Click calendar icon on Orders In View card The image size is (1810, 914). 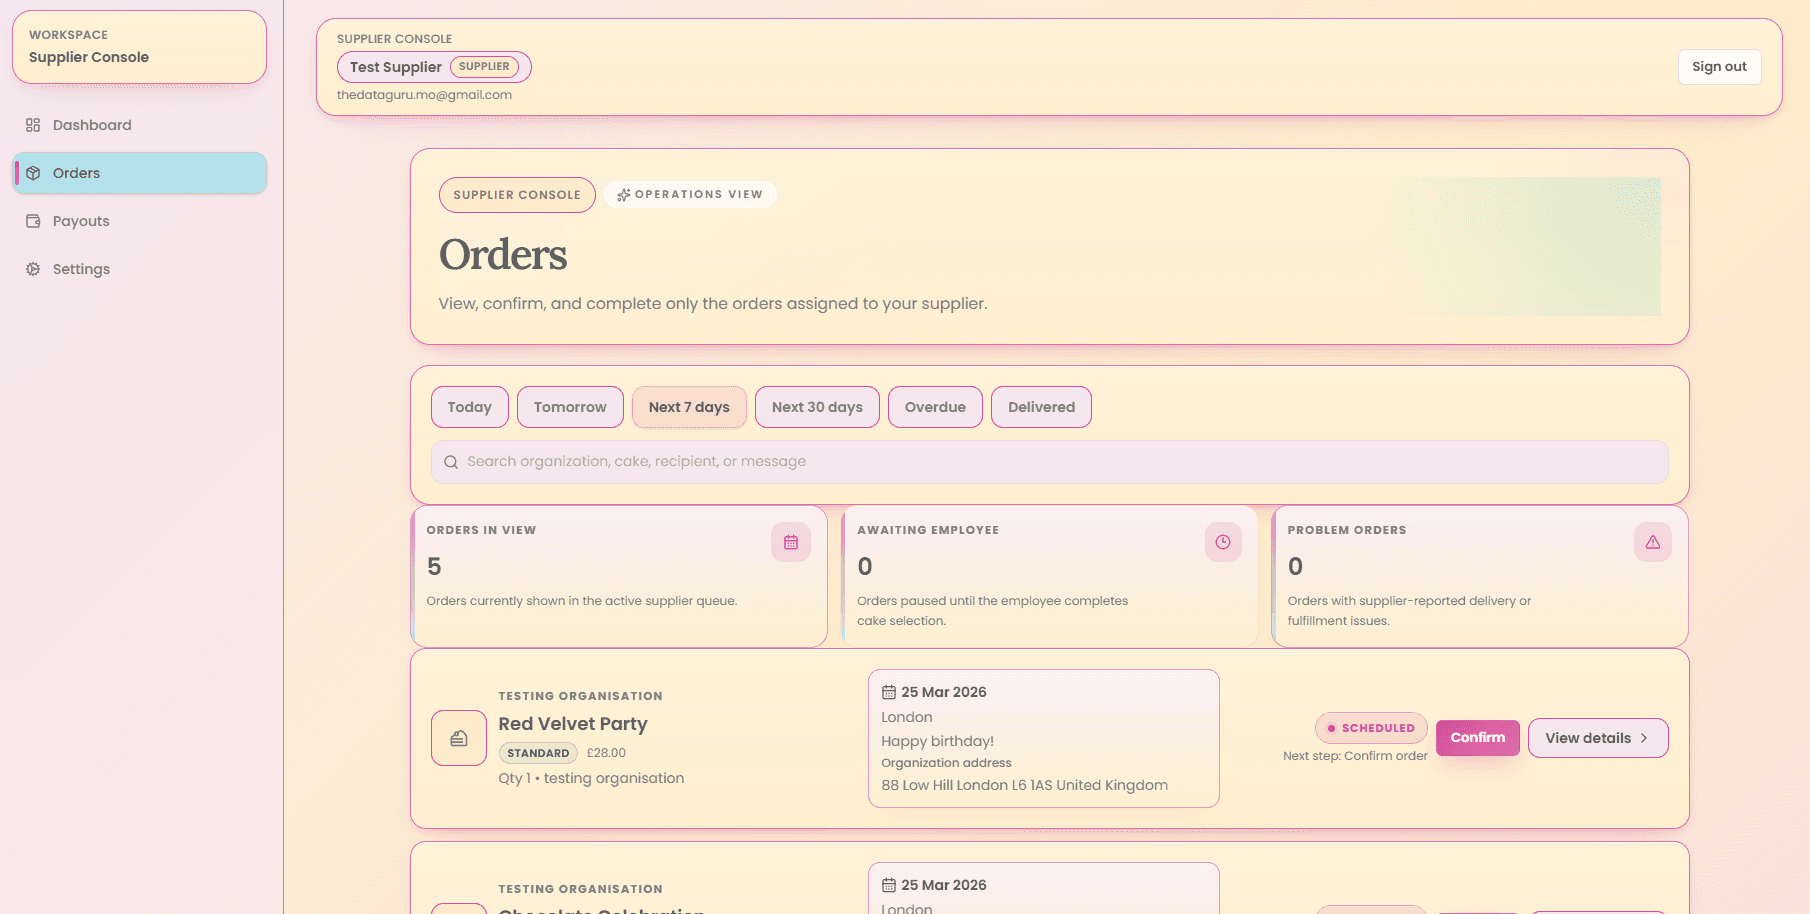pos(790,542)
